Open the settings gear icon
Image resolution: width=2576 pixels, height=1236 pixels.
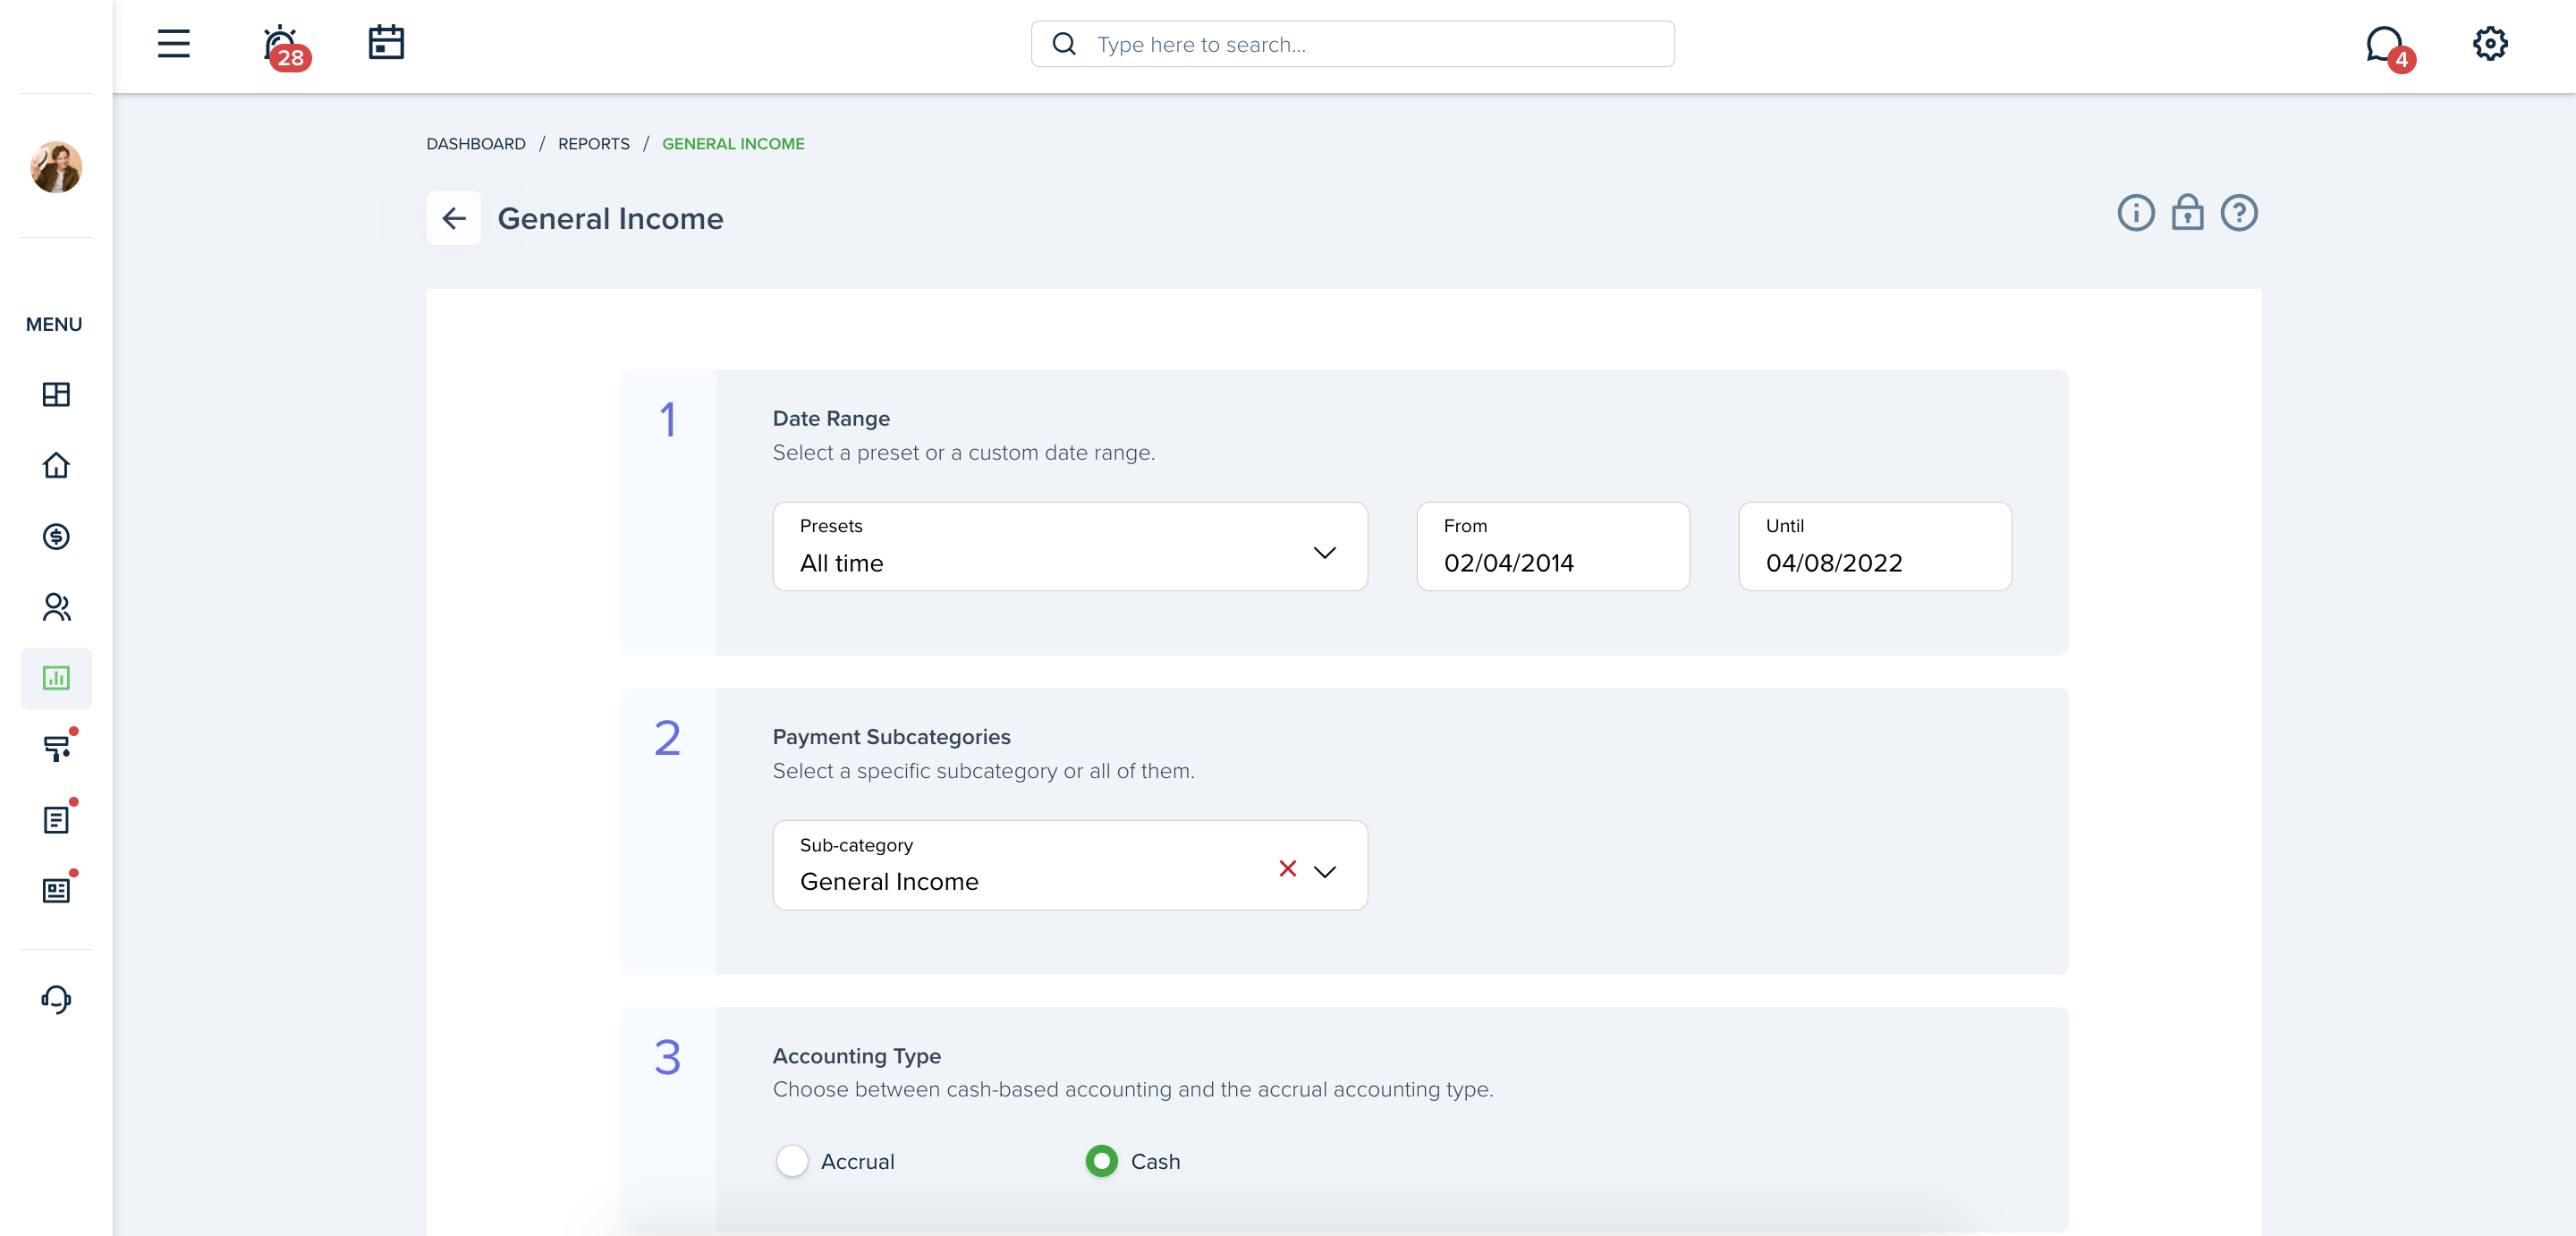click(x=2490, y=44)
